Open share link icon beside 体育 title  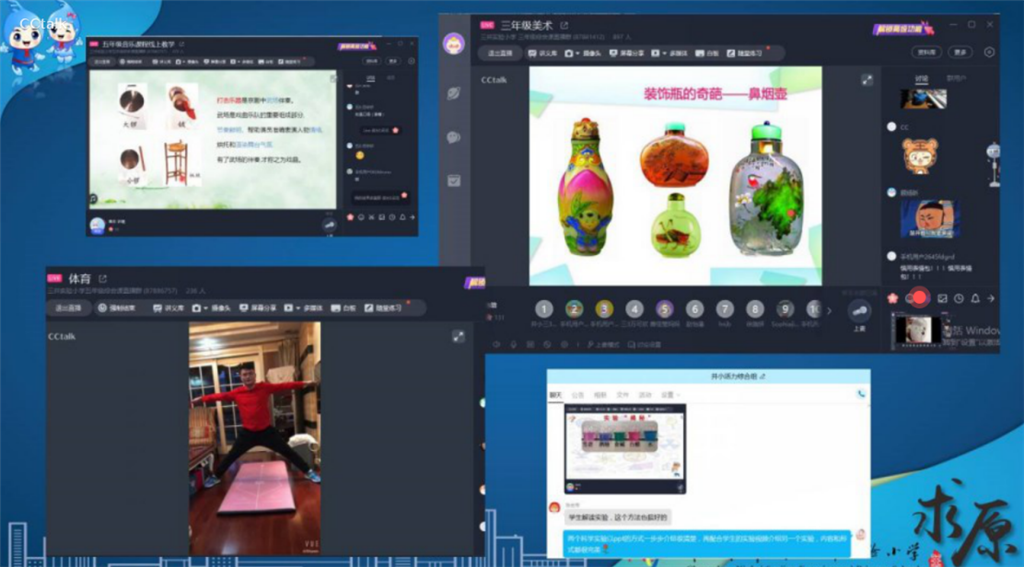click(103, 279)
